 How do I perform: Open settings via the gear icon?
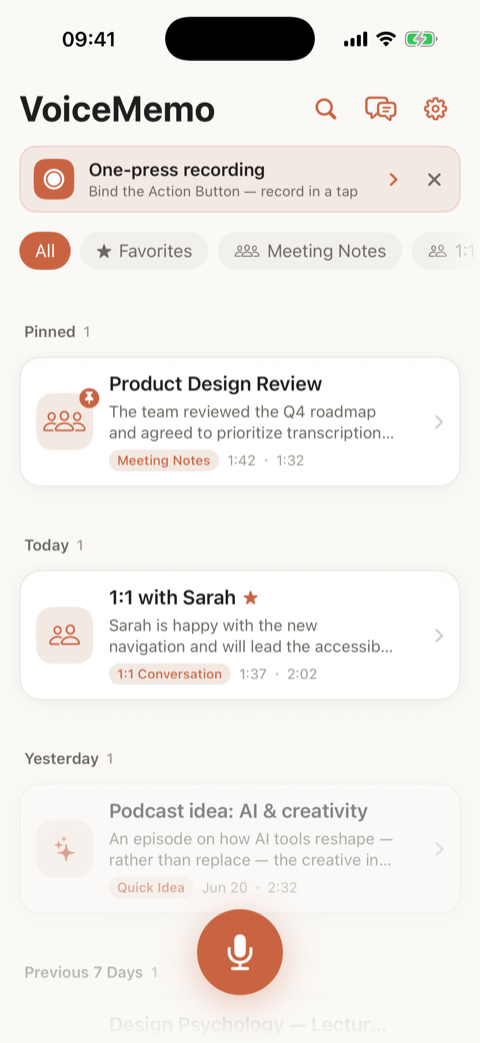pyautogui.click(x=435, y=108)
